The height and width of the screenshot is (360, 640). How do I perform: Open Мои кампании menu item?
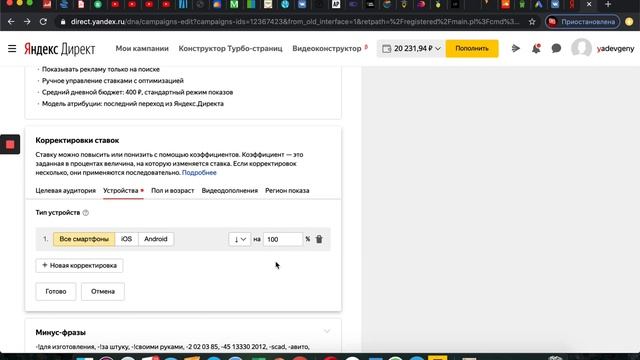pos(142,49)
